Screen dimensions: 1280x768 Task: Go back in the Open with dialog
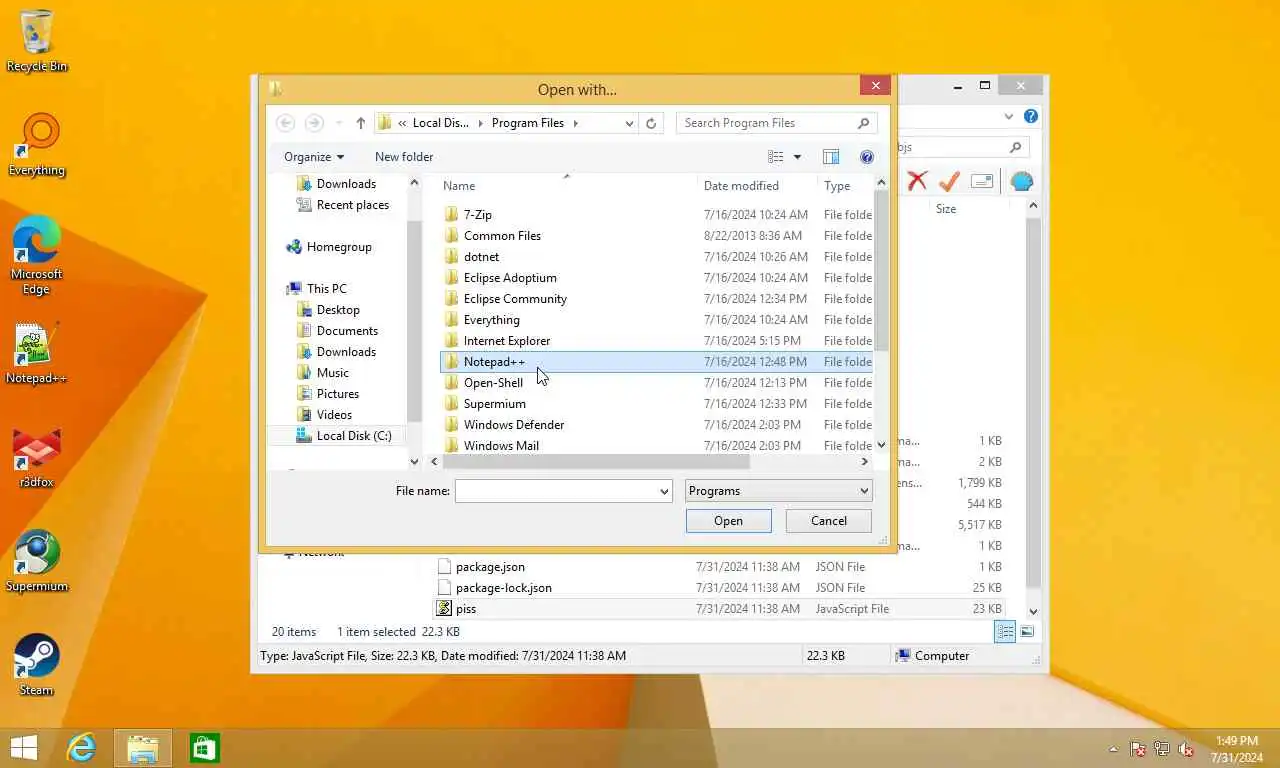coord(285,123)
